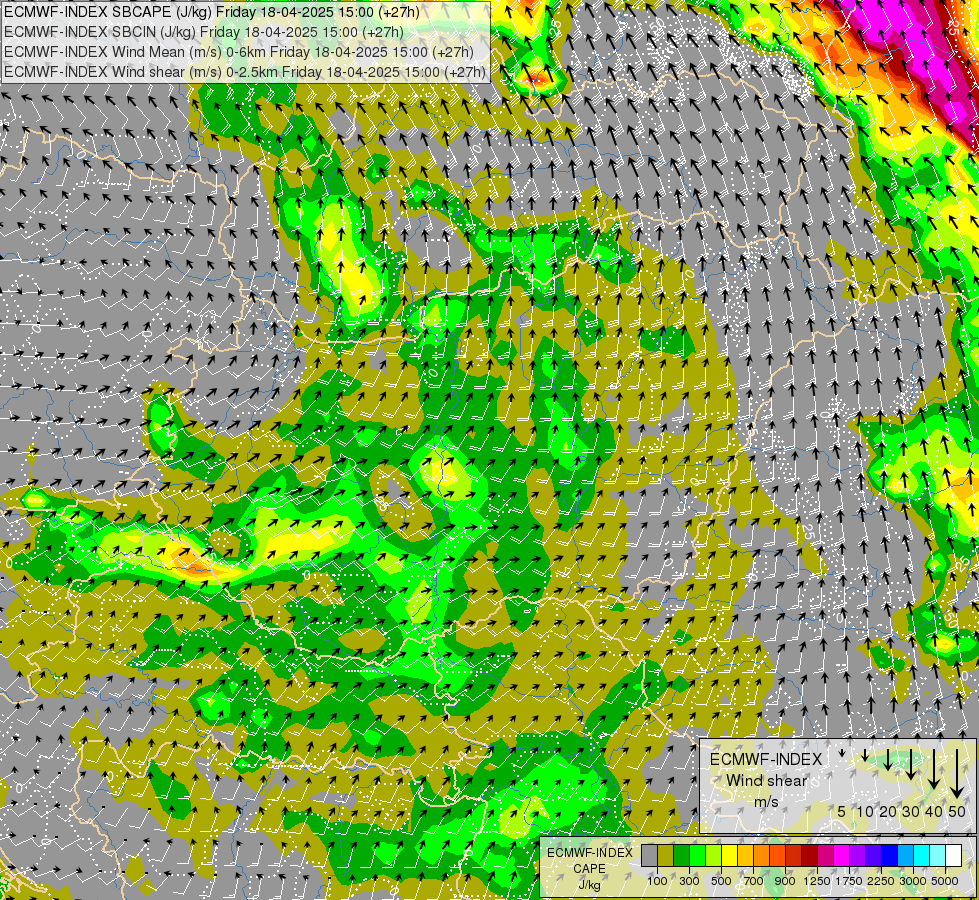Select the purple swatch right of 1750
This screenshot has height=900, width=979.
858,856
